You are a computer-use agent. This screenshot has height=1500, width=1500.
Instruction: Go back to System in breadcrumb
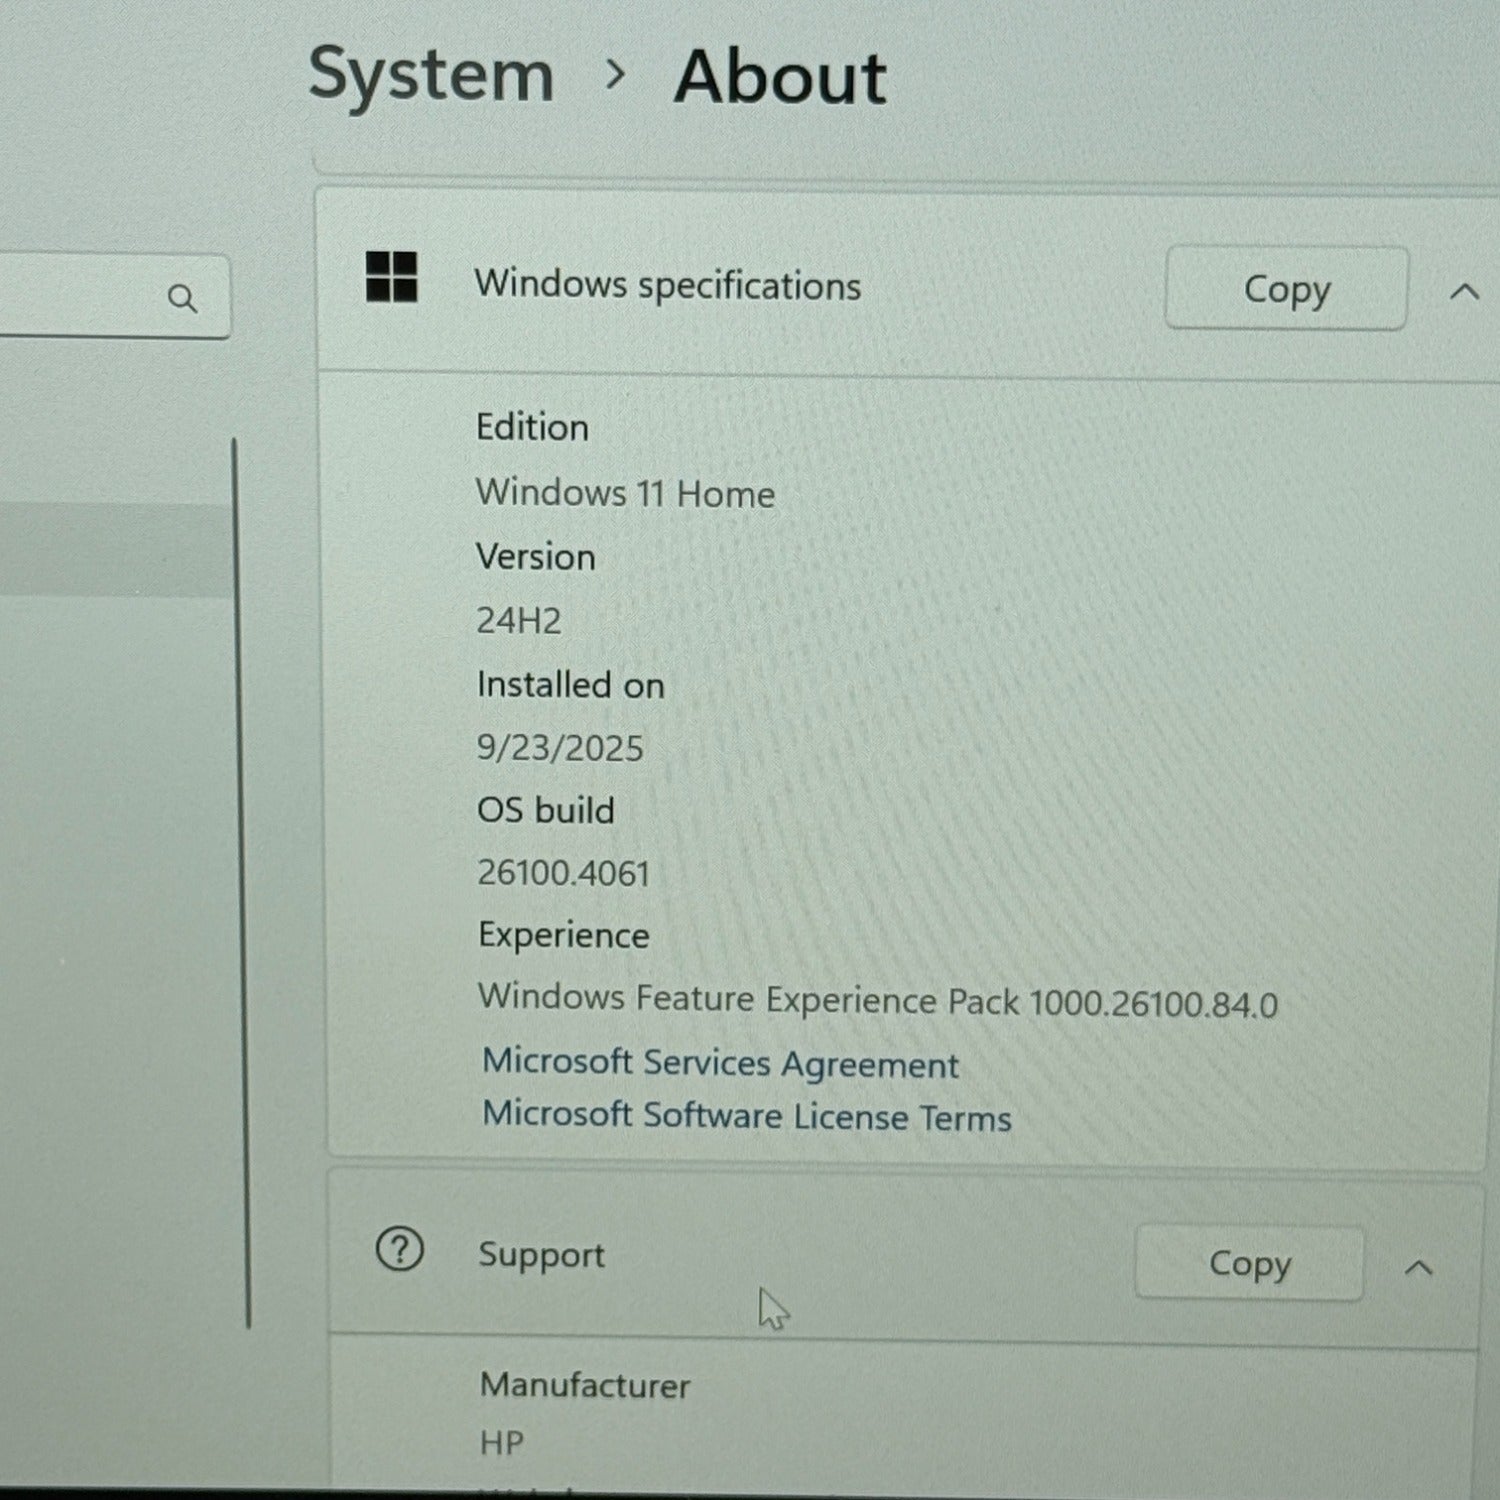click(x=431, y=75)
